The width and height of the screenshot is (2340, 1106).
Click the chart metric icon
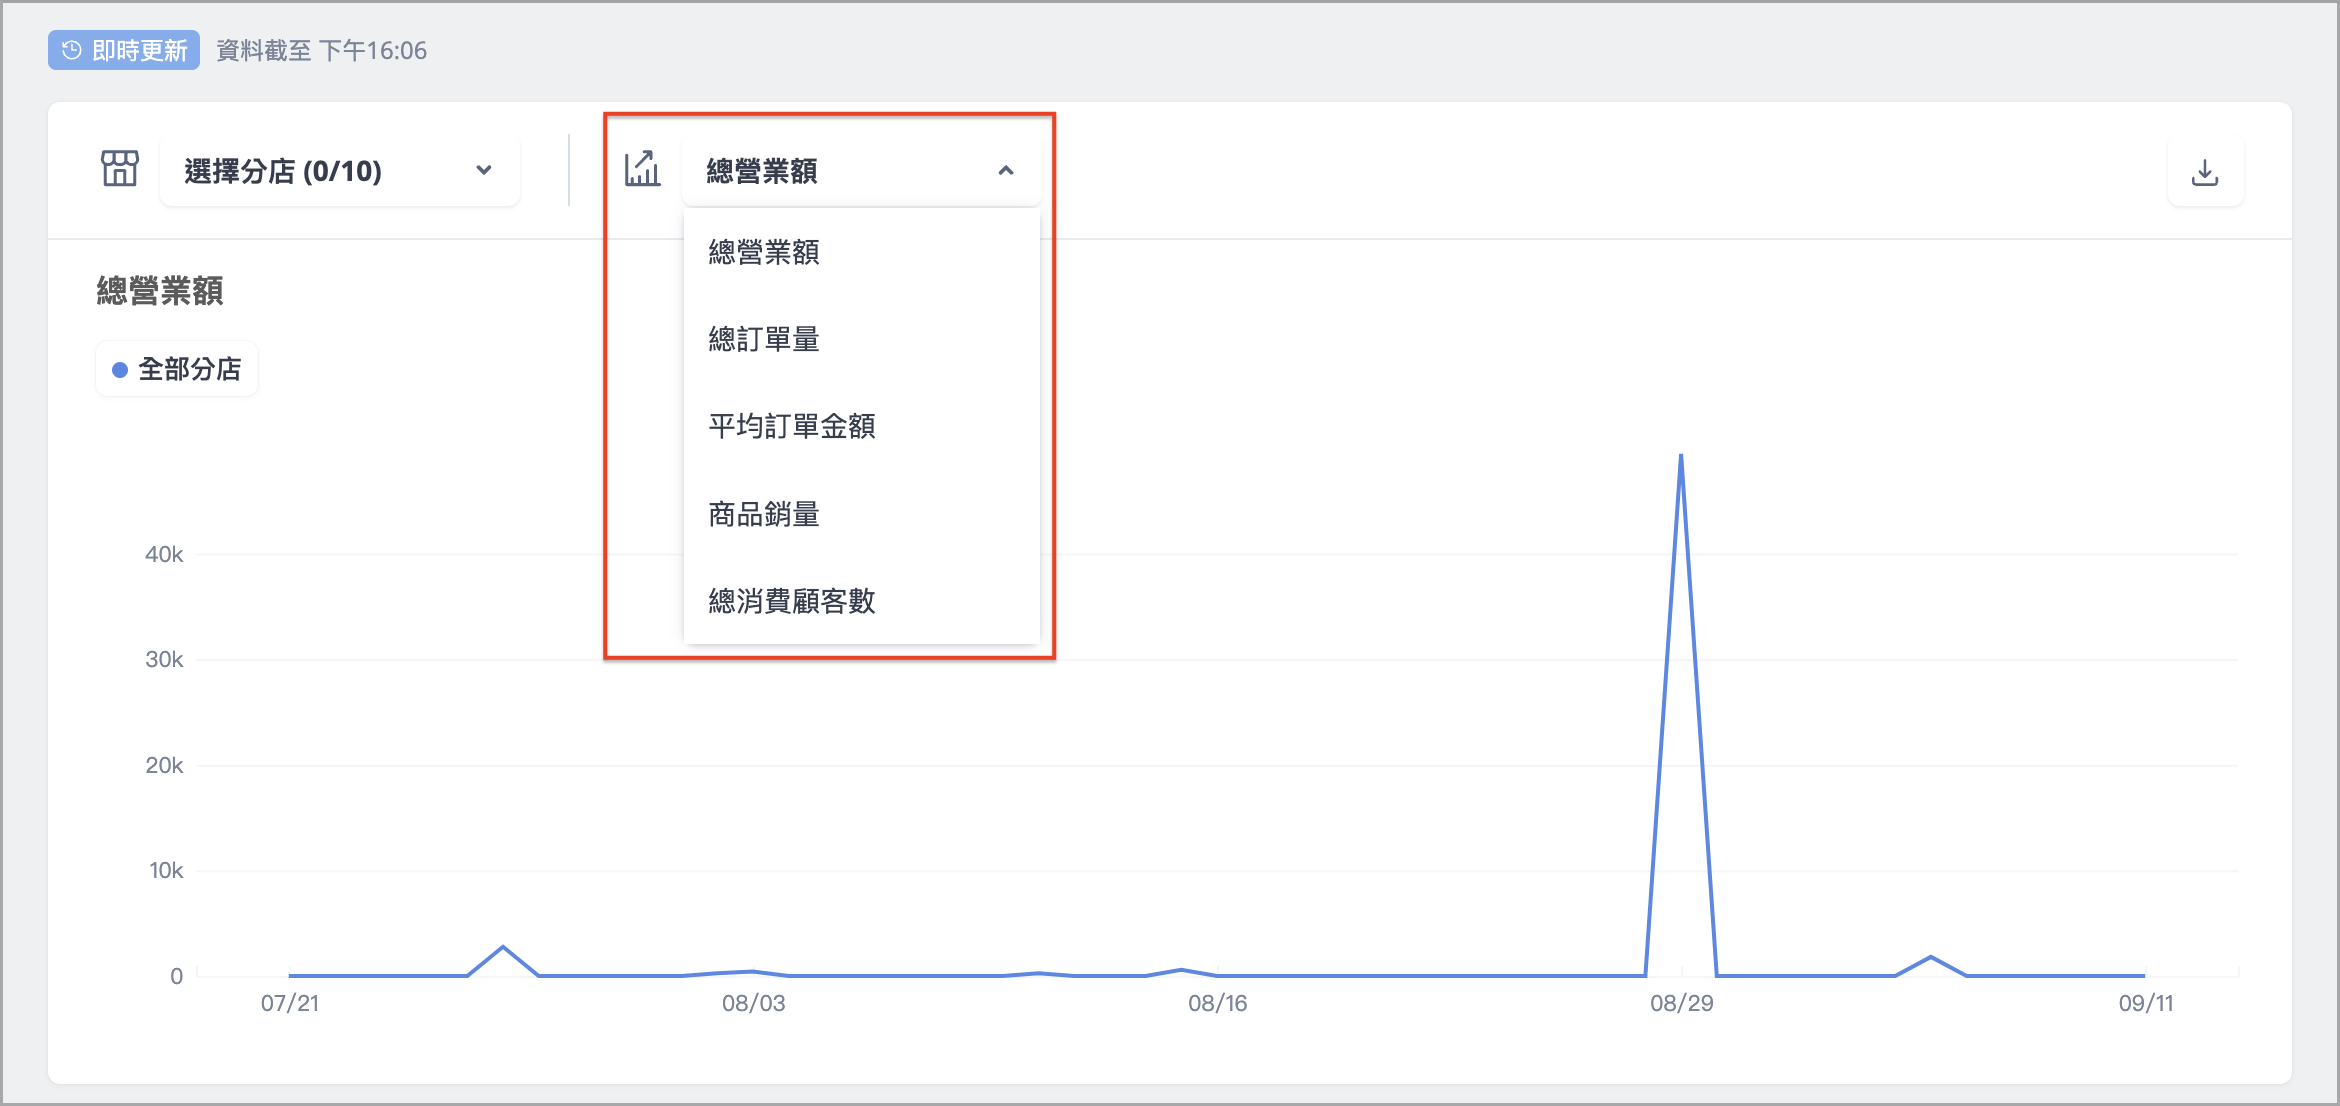pyautogui.click(x=643, y=169)
